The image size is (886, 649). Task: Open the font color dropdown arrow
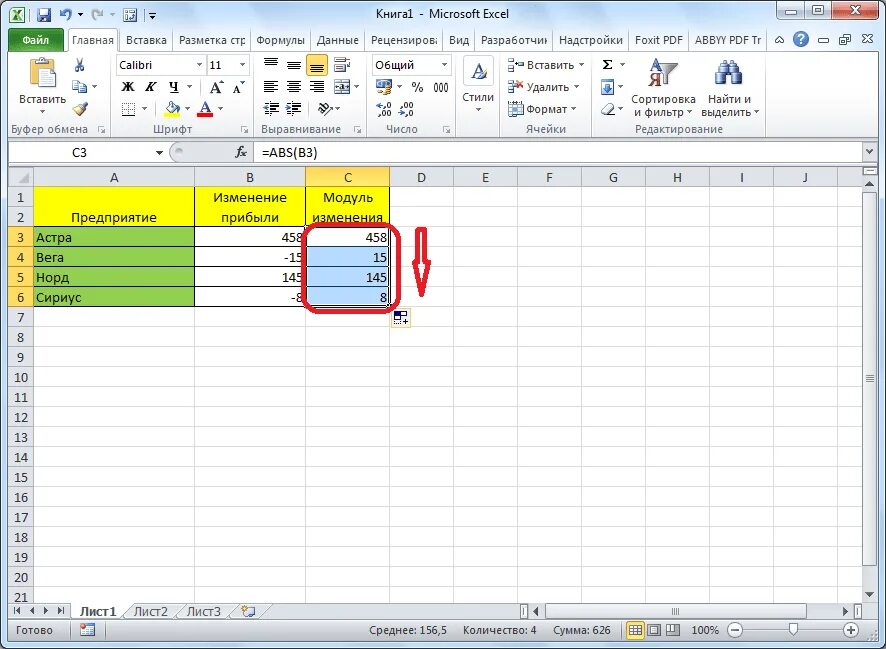point(220,108)
